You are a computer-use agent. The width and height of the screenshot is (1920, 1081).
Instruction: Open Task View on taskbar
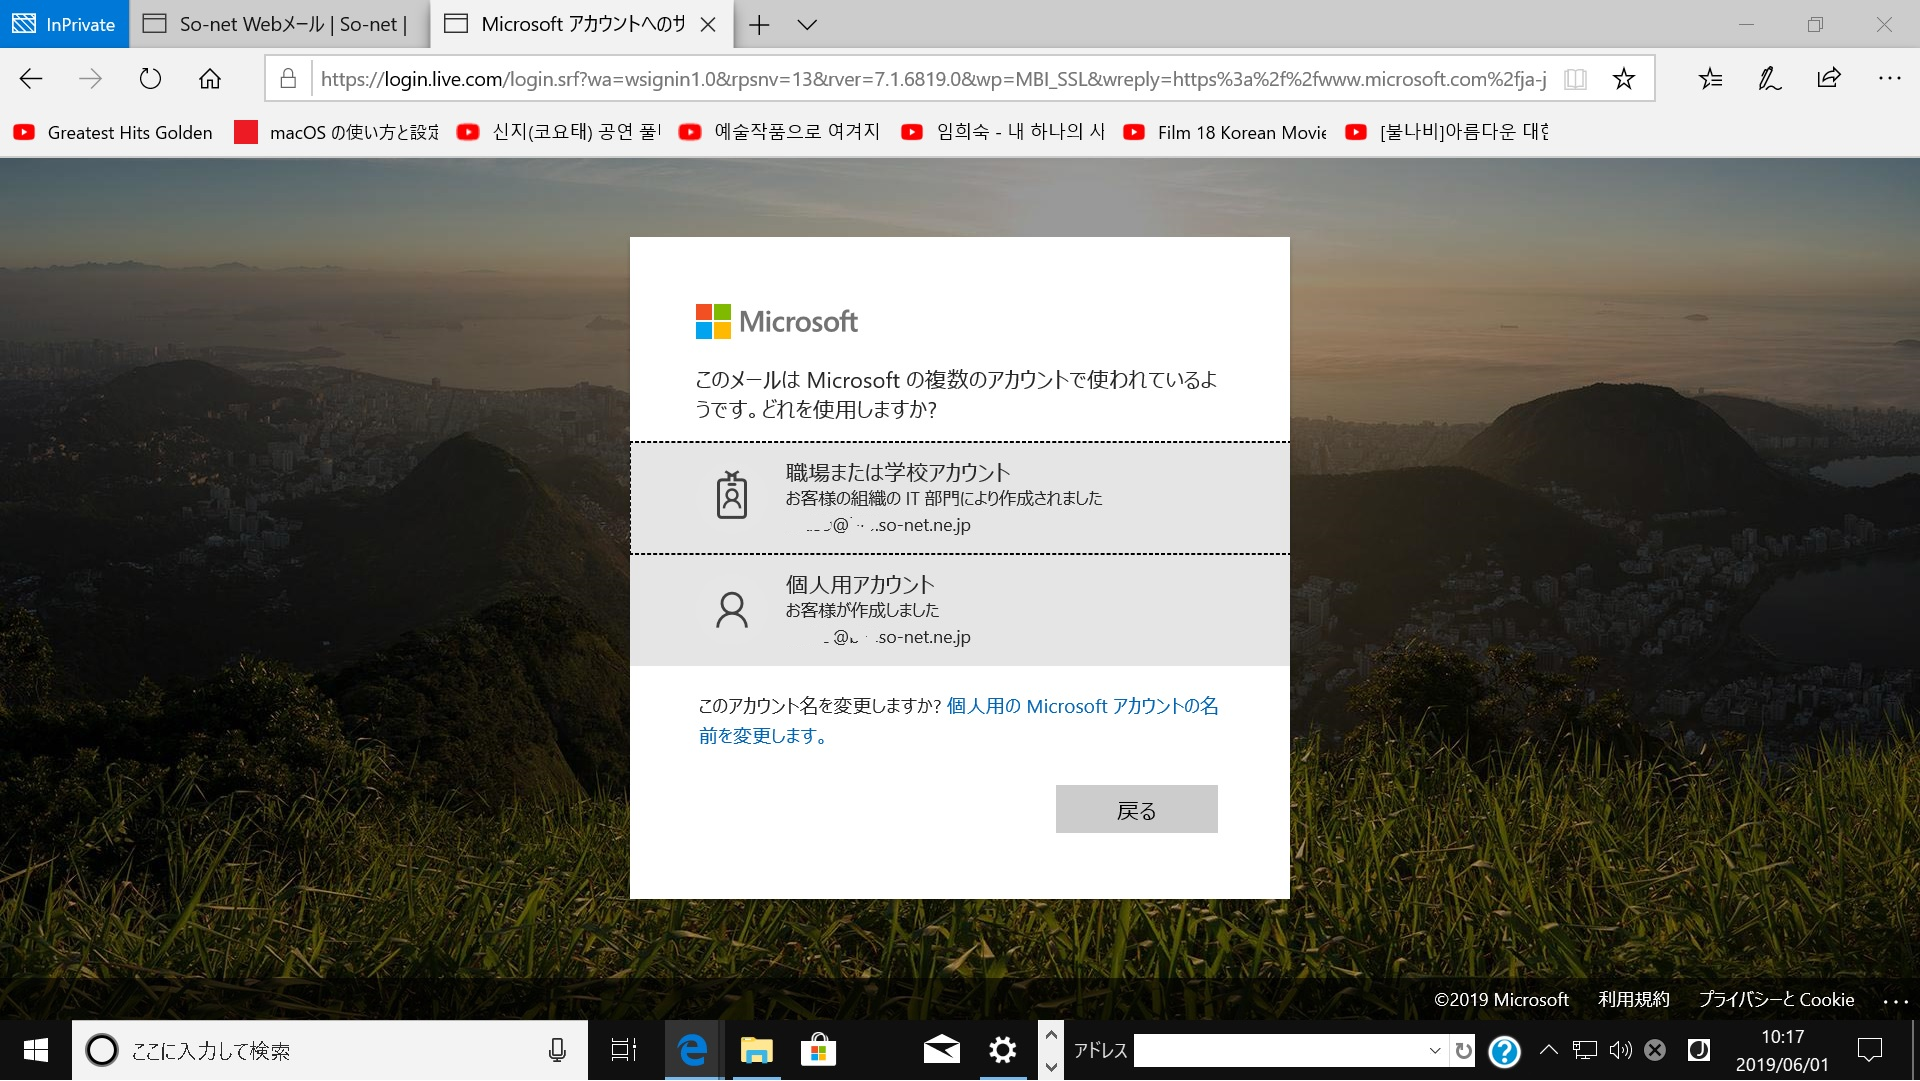click(x=624, y=1050)
